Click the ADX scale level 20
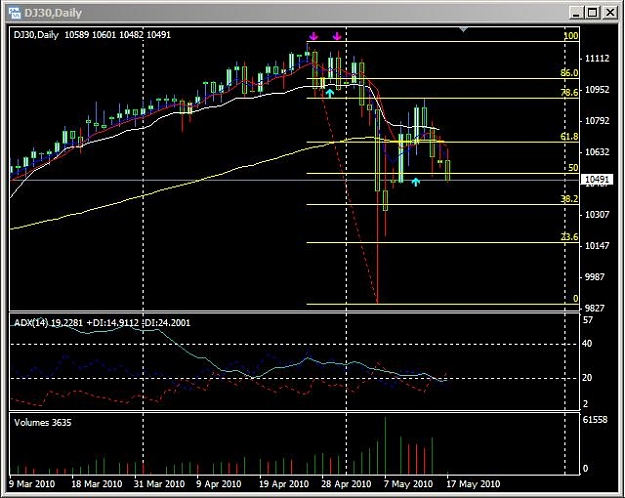The height and width of the screenshot is (498, 625). [587, 378]
